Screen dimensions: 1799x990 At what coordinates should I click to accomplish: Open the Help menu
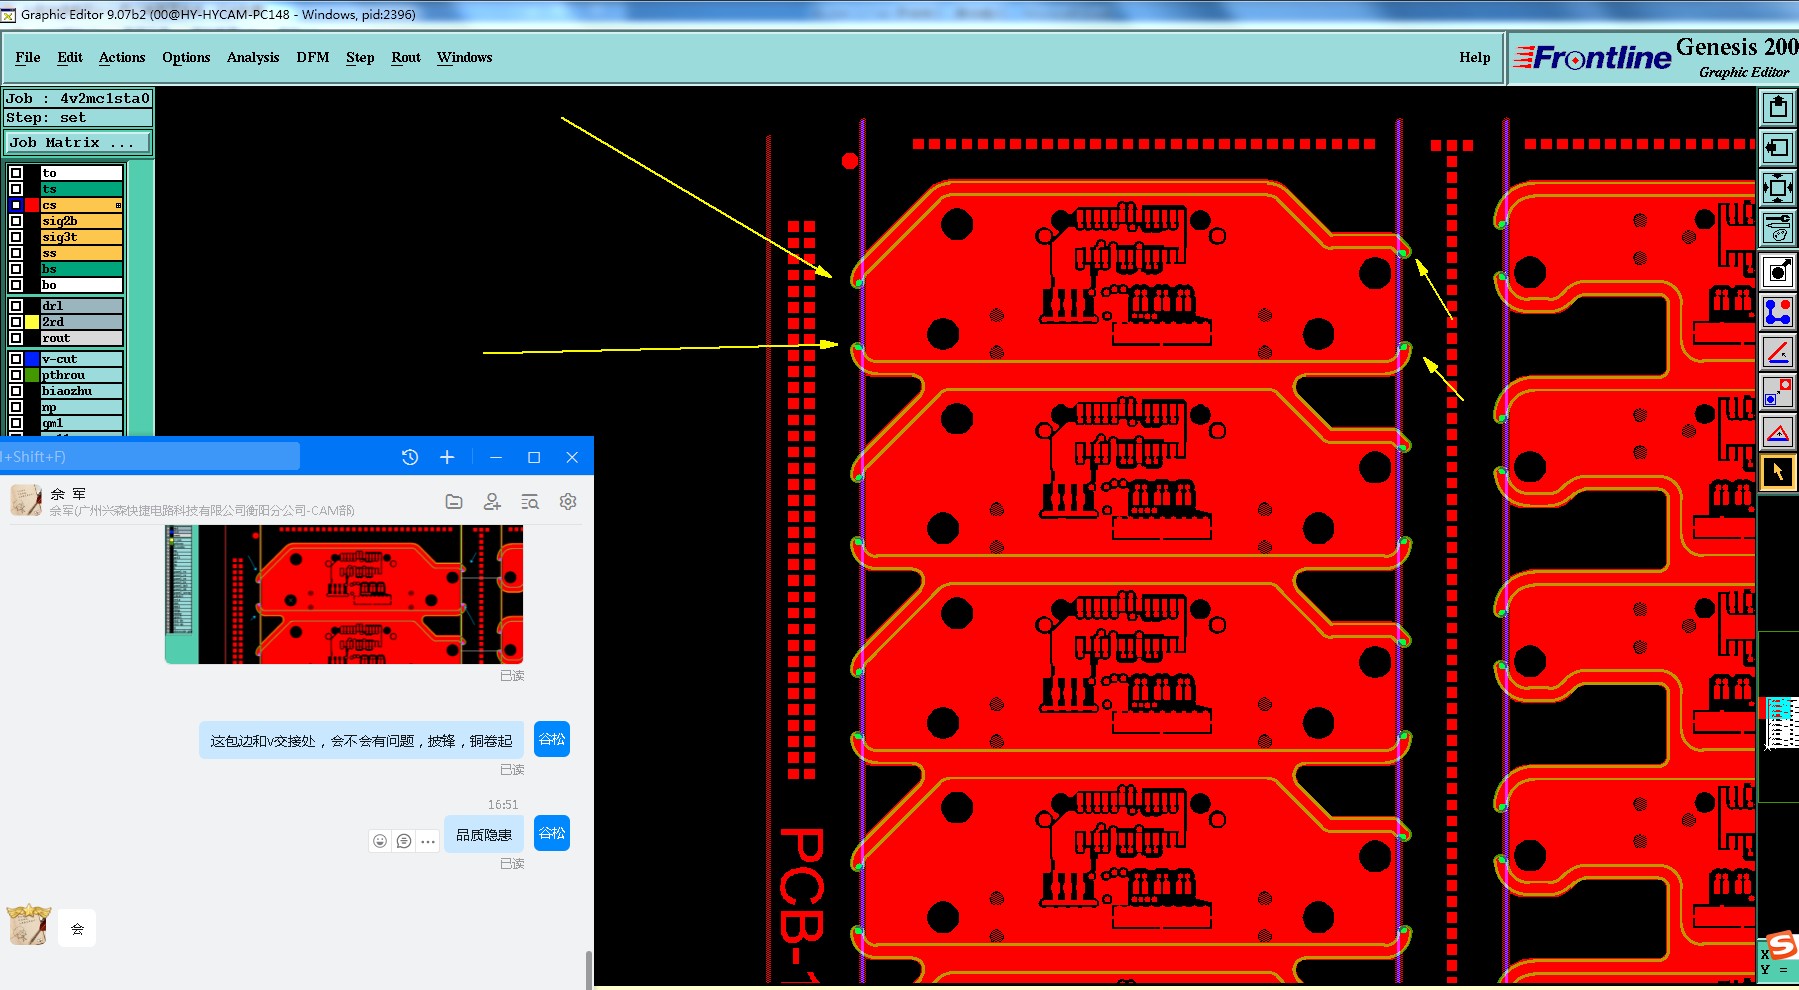pos(1474,57)
